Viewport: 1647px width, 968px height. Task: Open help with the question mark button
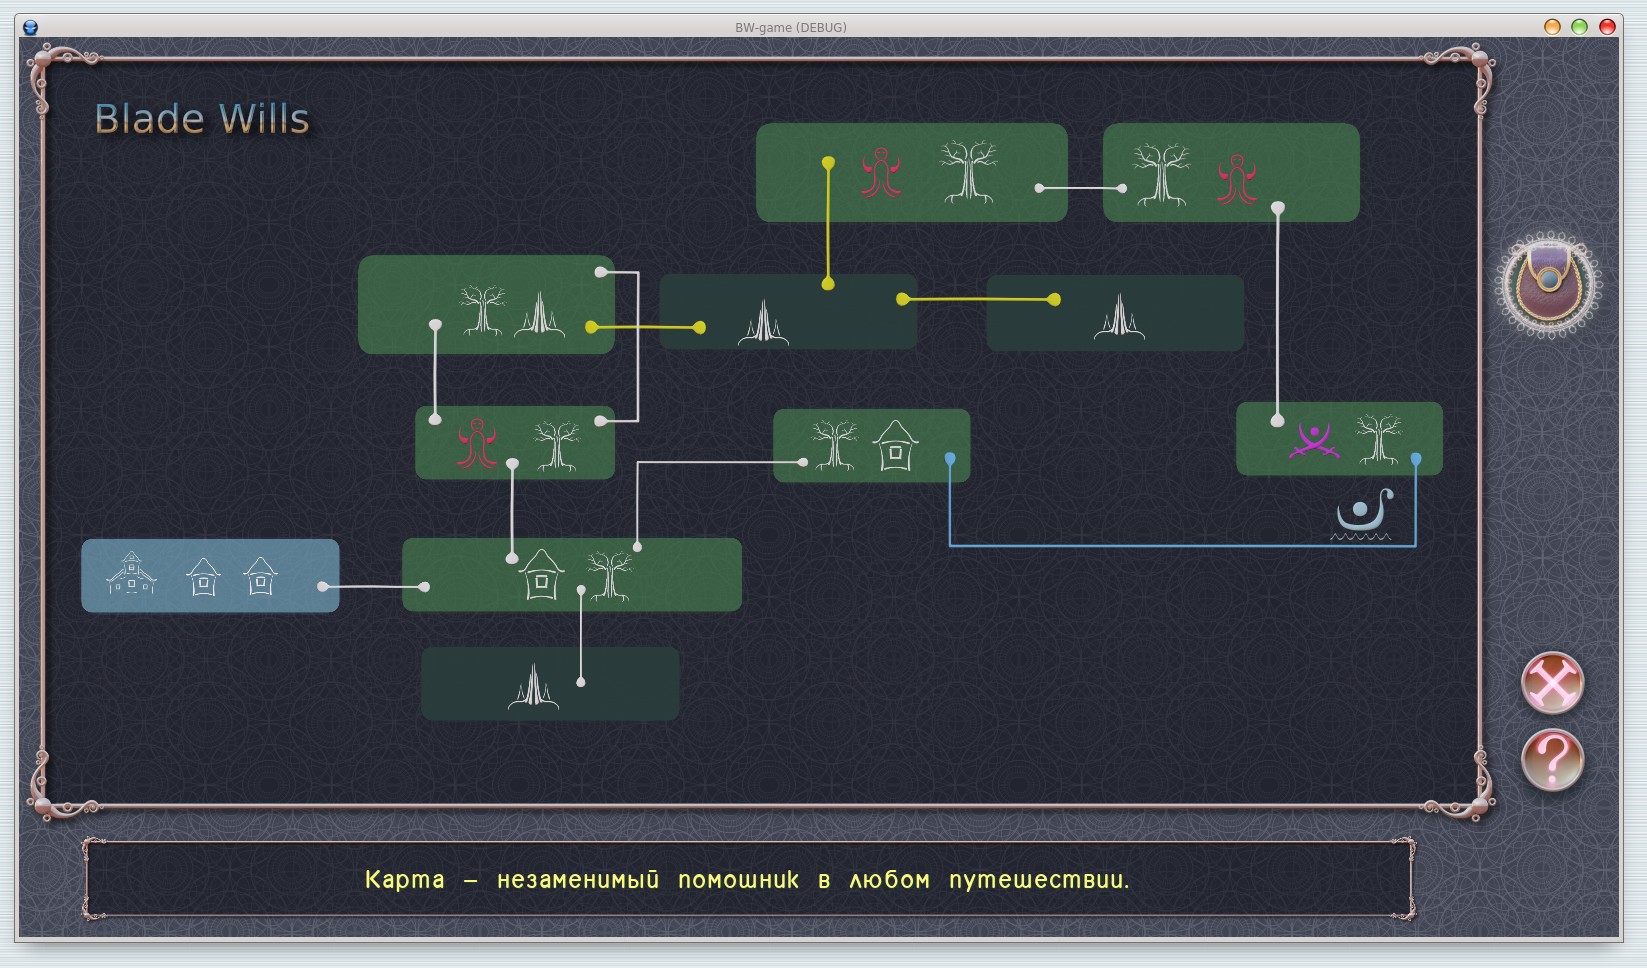tap(1552, 760)
